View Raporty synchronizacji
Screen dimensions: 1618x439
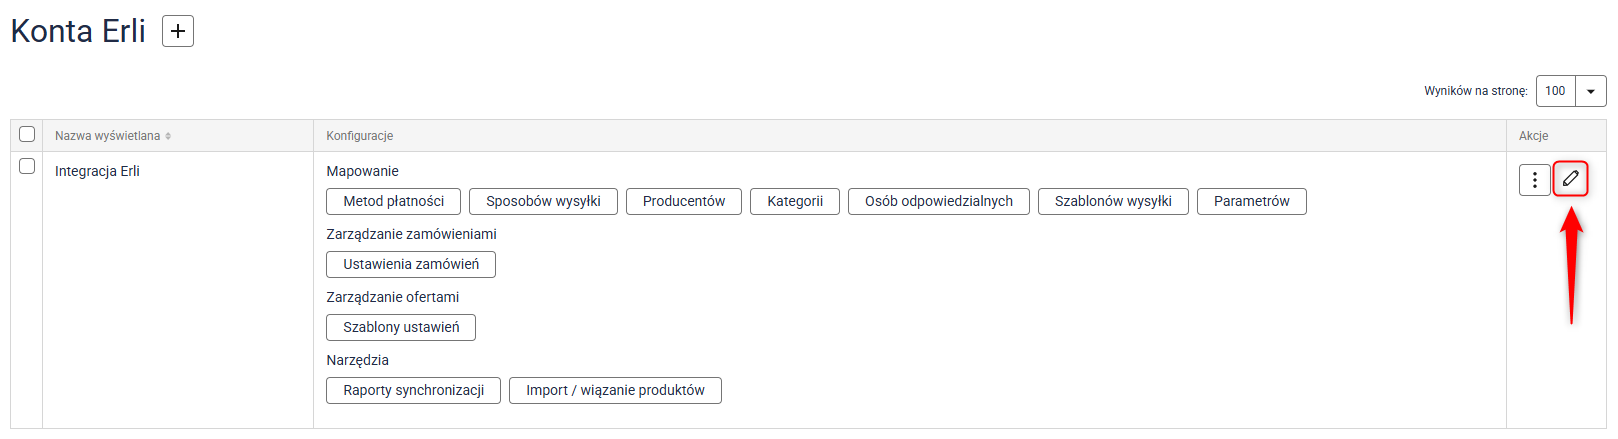click(413, 390)
